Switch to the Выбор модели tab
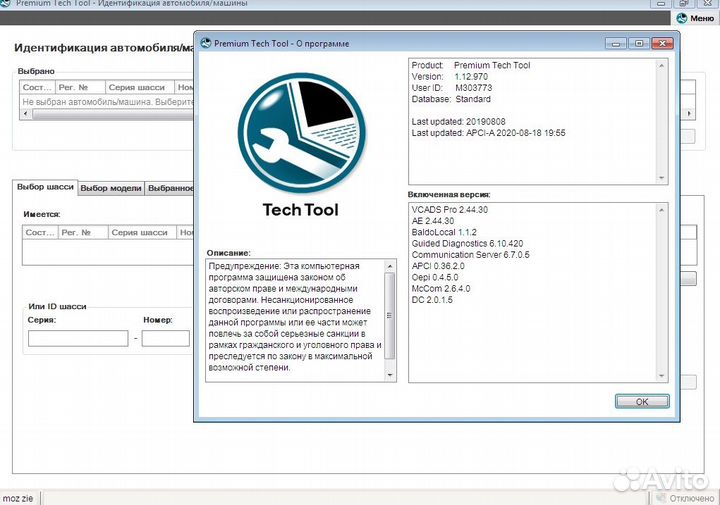Viewport: 720px width, 505px height. 110,187
